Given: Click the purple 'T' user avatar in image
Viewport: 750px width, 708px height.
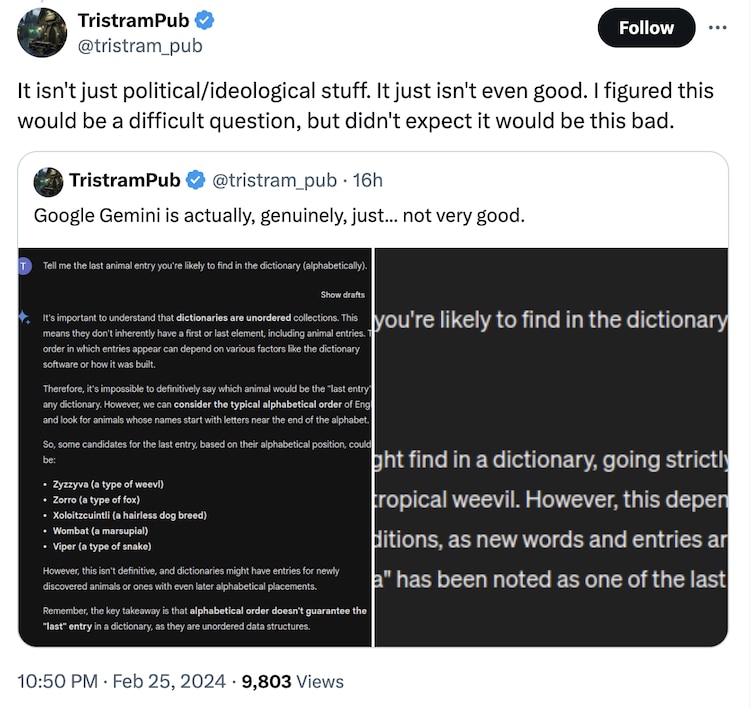Looking at the screenshot, I should [x=26, y=265].
